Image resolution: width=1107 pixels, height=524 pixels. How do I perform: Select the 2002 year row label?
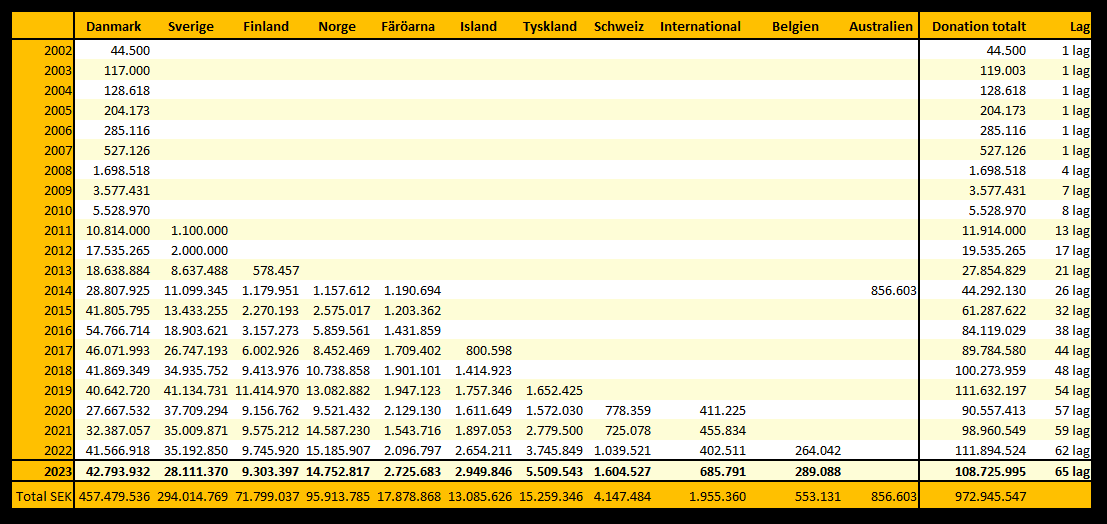click(x=57, y=50)
